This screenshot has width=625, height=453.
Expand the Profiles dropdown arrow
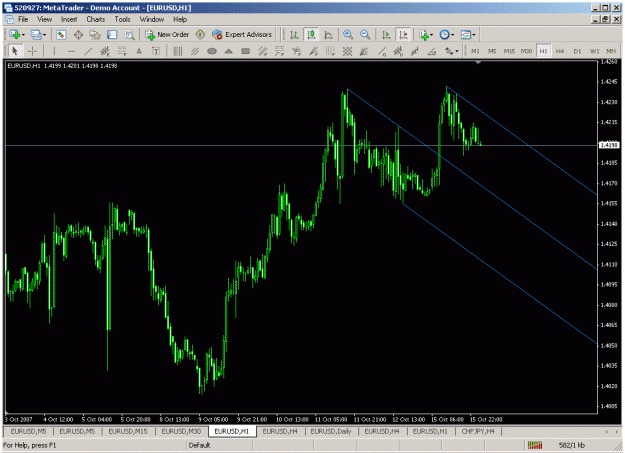[x=44, y=35]
